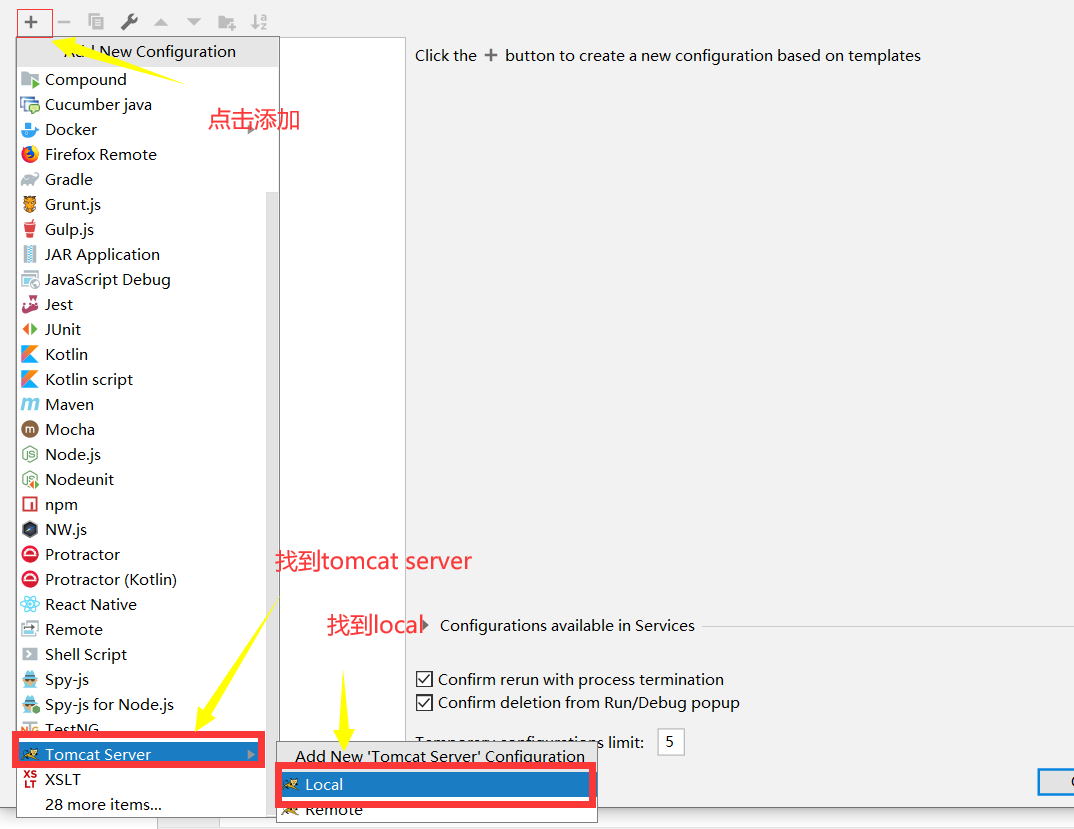1074x829 pixels.
Task: Choose Maven configuration type
Action: click(x=142, y=404)
